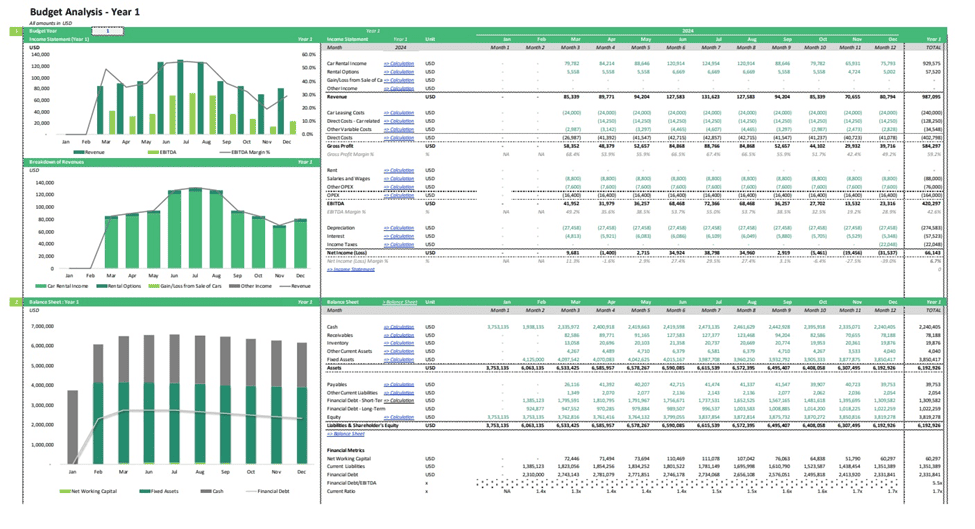Open Calculation link for Income Taxes
This screenshot has width=975, height=529.
pos(399,244)
